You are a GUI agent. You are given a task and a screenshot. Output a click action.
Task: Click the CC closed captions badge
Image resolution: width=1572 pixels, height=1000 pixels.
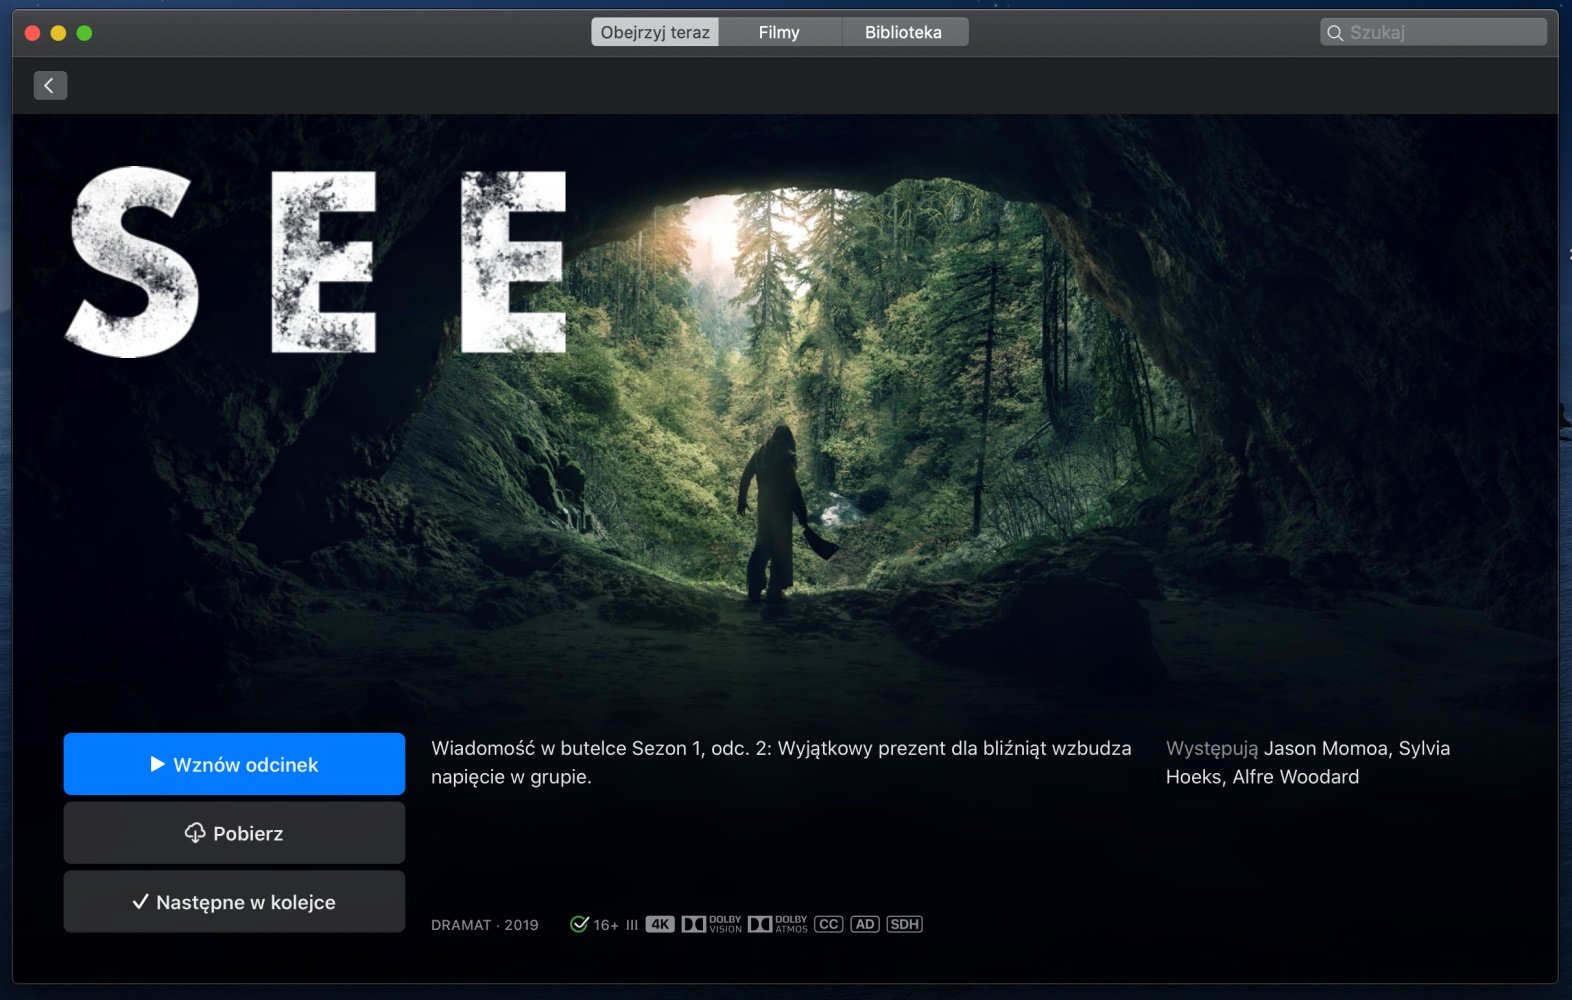point(829,924)
